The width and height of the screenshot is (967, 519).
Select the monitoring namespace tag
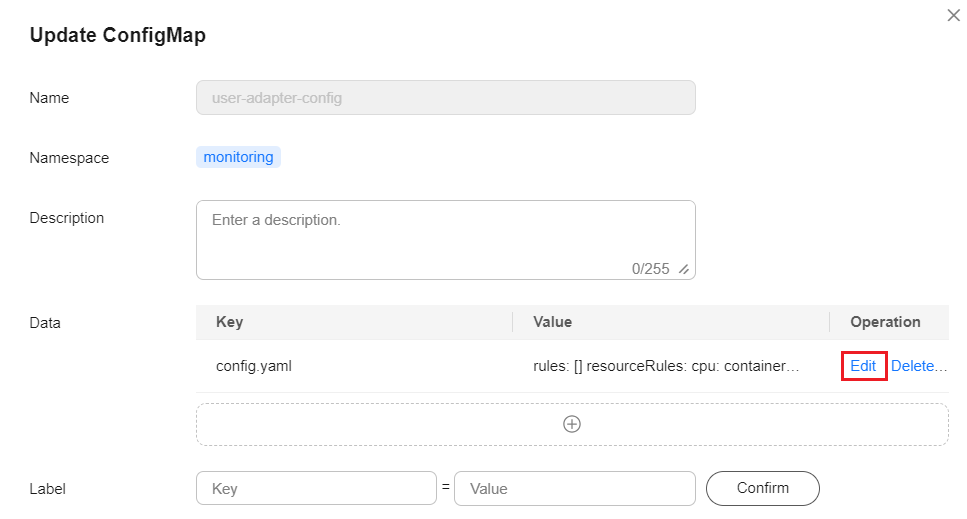coord(239,157)
